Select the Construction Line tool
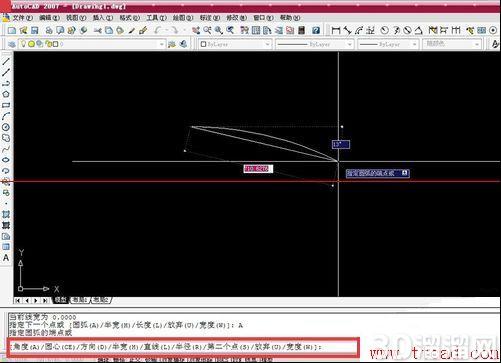Screen dimensions: 501x363 (6, 72)
